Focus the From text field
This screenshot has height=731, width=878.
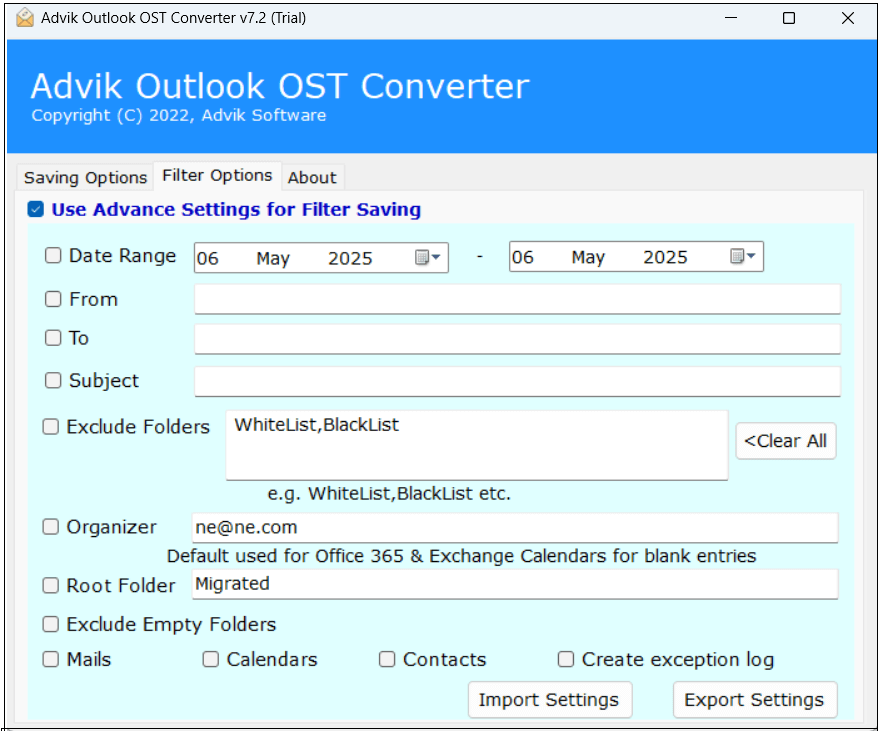[517, 299]
